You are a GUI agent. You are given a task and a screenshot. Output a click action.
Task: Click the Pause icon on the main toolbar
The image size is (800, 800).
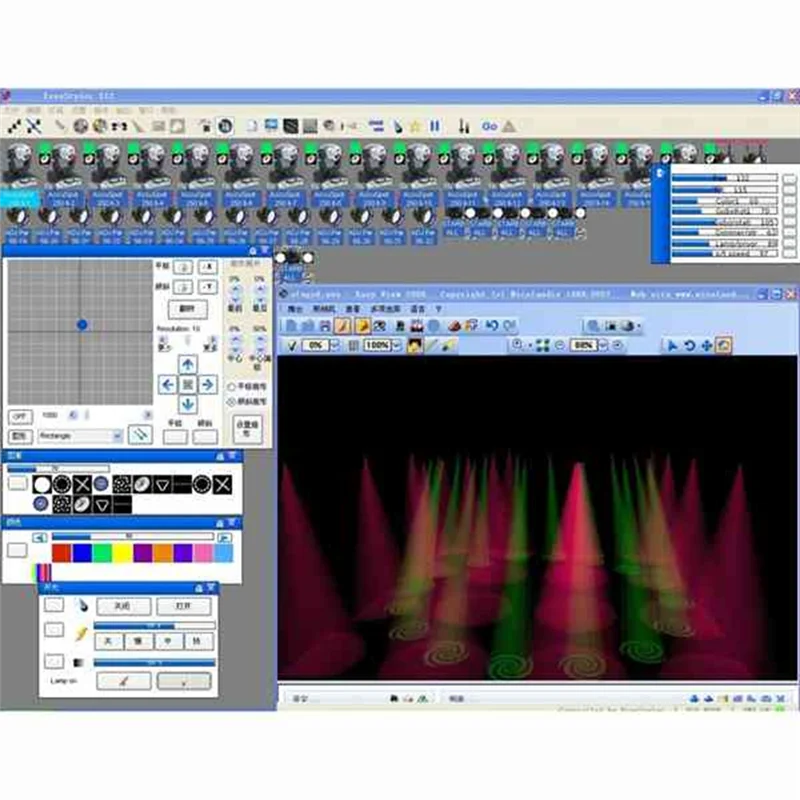[x=436, y=125]
